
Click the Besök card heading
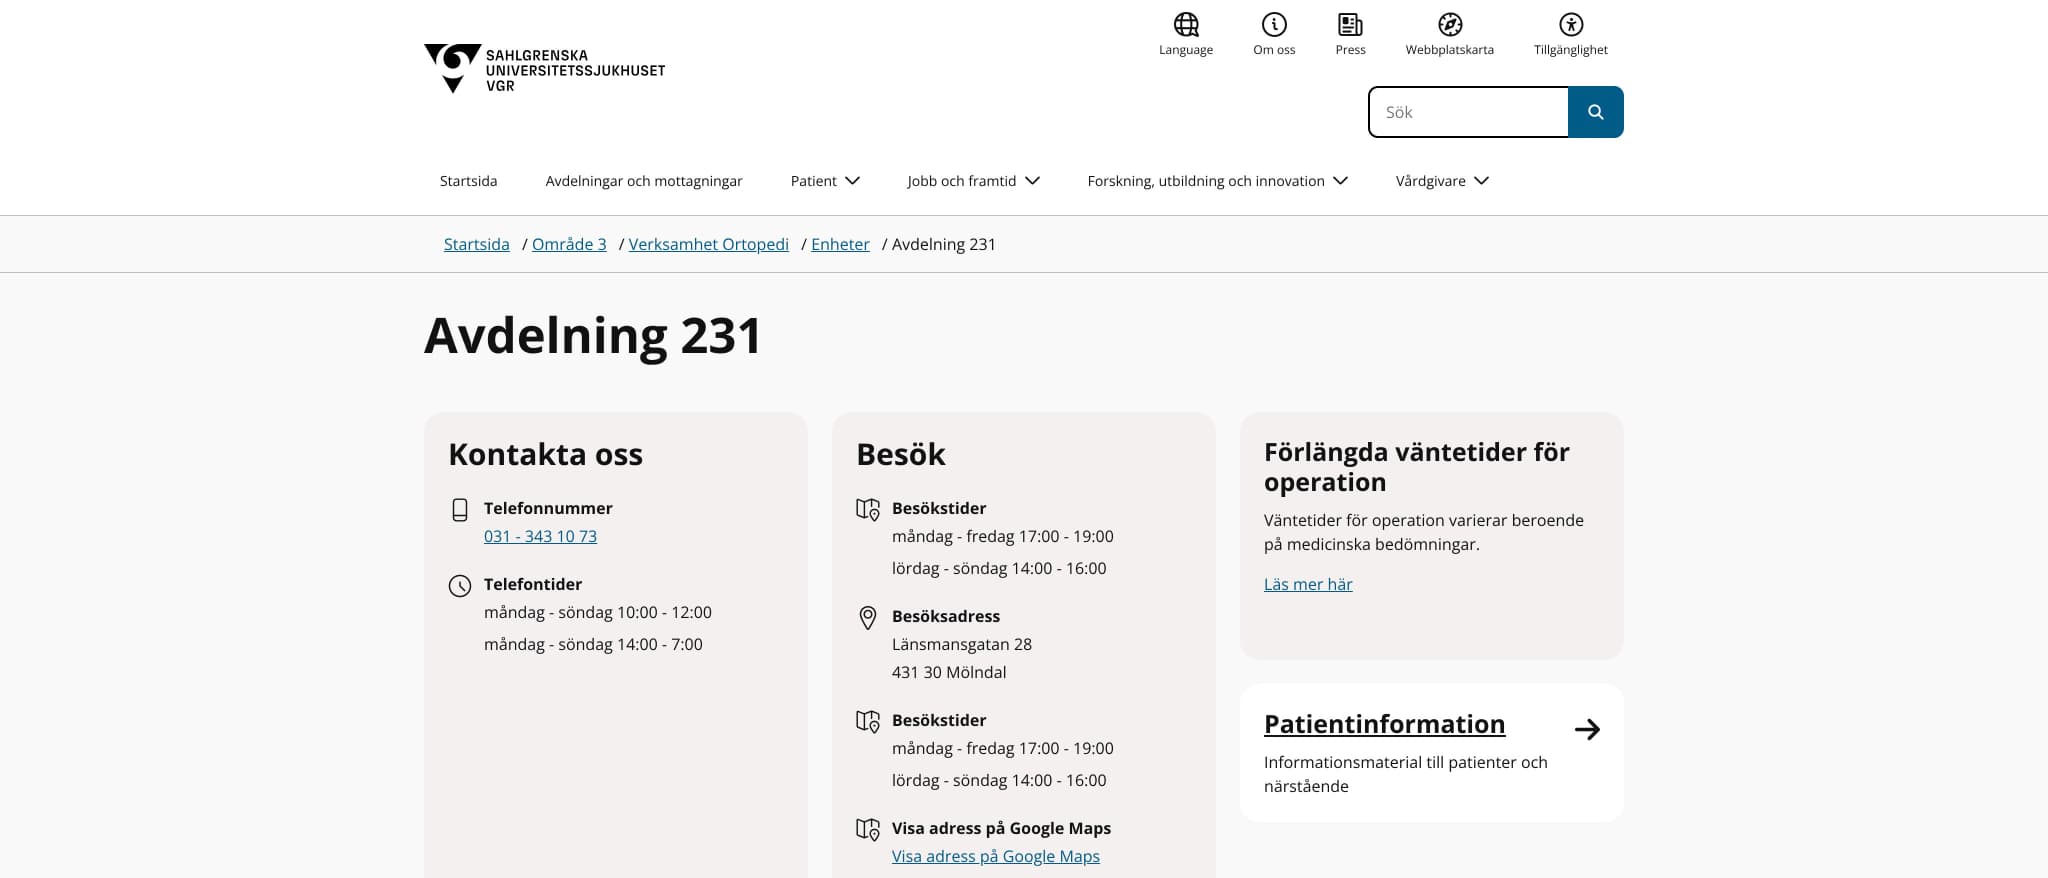901,454
